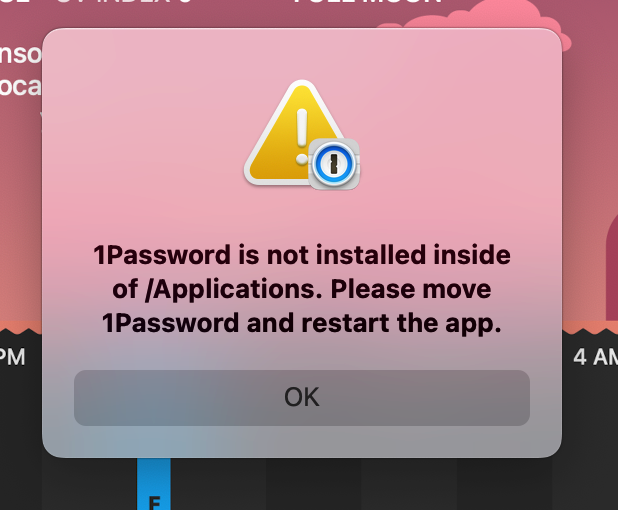618x510 pixels.
Task: Click the dark hourly column right of blue bar
Action: click(218, 484)
